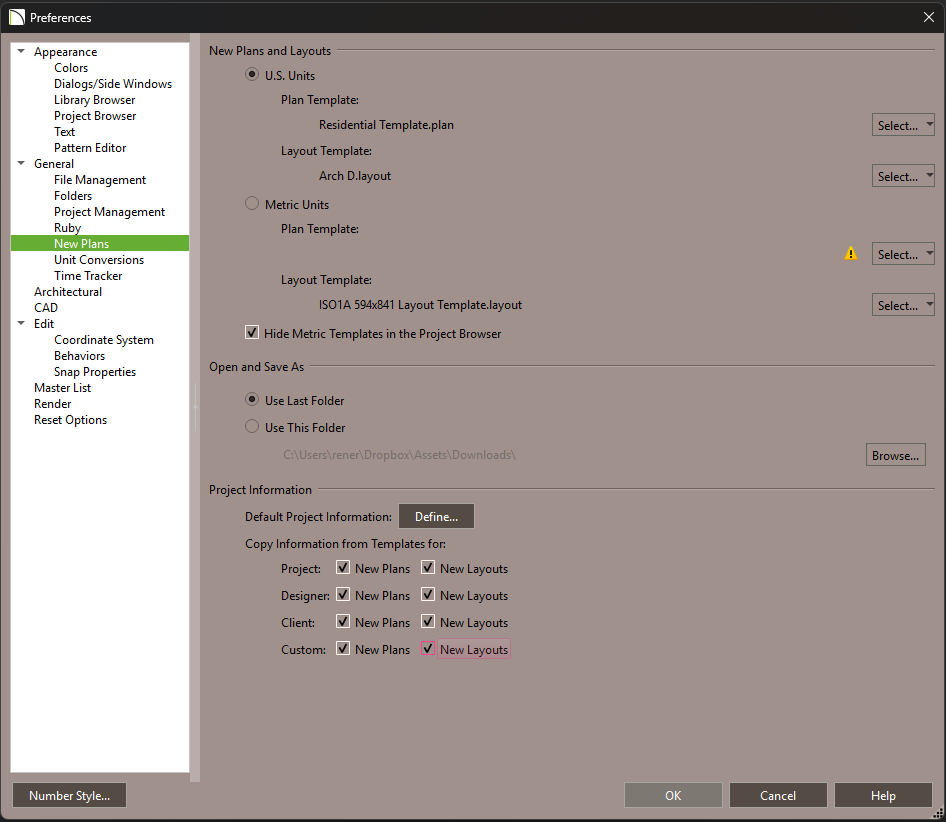Toggle New Layouts checkbox for Custom

pos(428,649)
